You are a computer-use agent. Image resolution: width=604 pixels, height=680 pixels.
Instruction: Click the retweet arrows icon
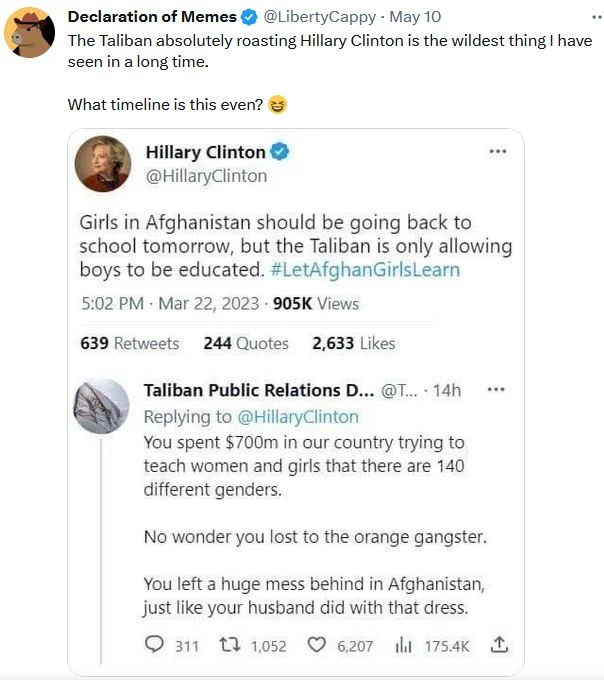(x=231, y=646)
